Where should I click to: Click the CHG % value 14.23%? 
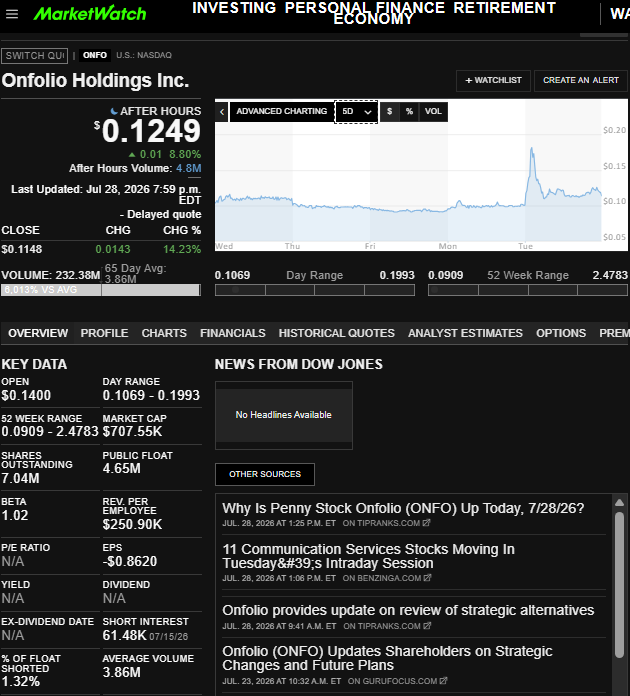click(182, 249)
